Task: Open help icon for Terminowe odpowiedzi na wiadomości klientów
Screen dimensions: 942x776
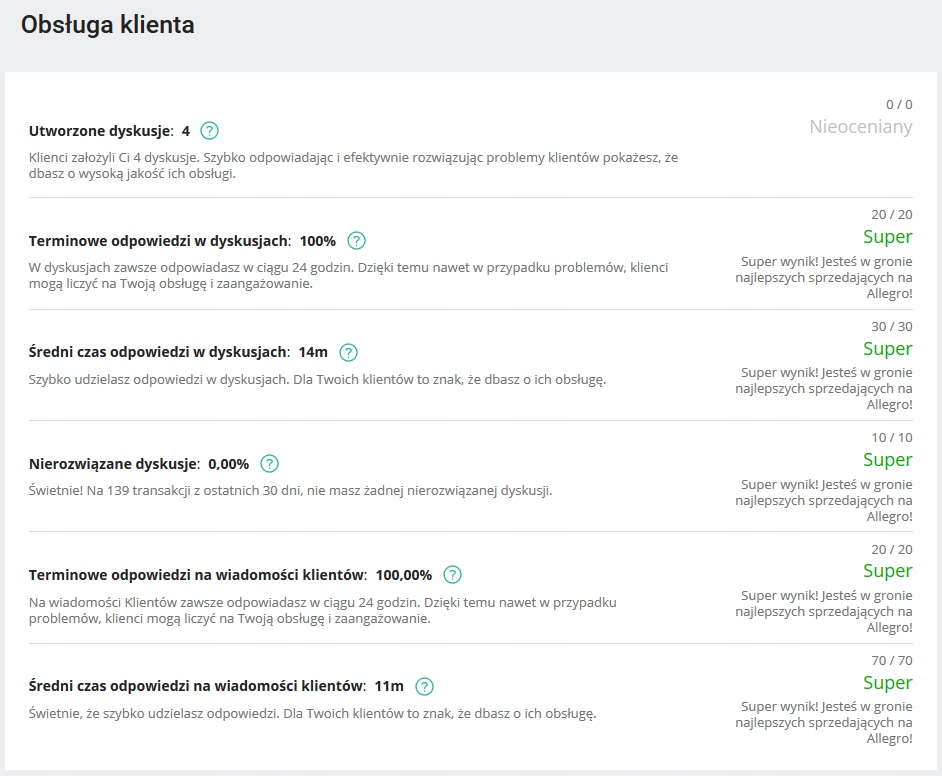Action: (x=452, y=575)
